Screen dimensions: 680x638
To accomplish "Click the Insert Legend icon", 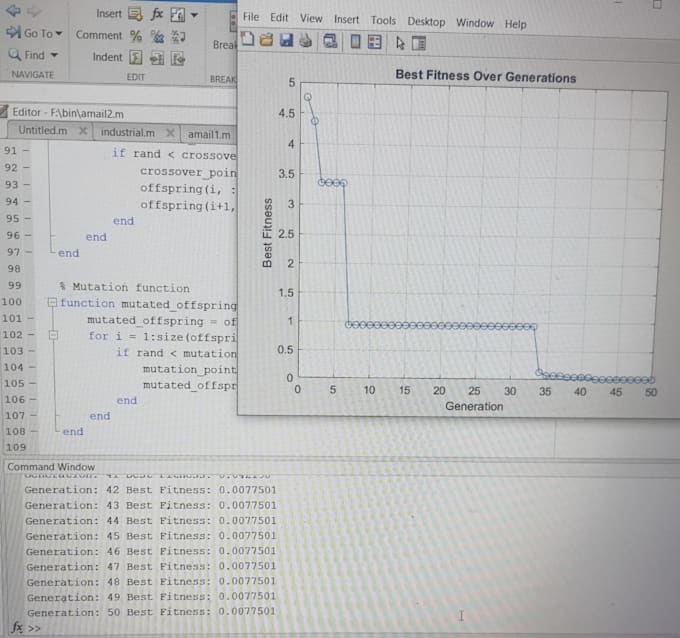I will click(374, 43).
